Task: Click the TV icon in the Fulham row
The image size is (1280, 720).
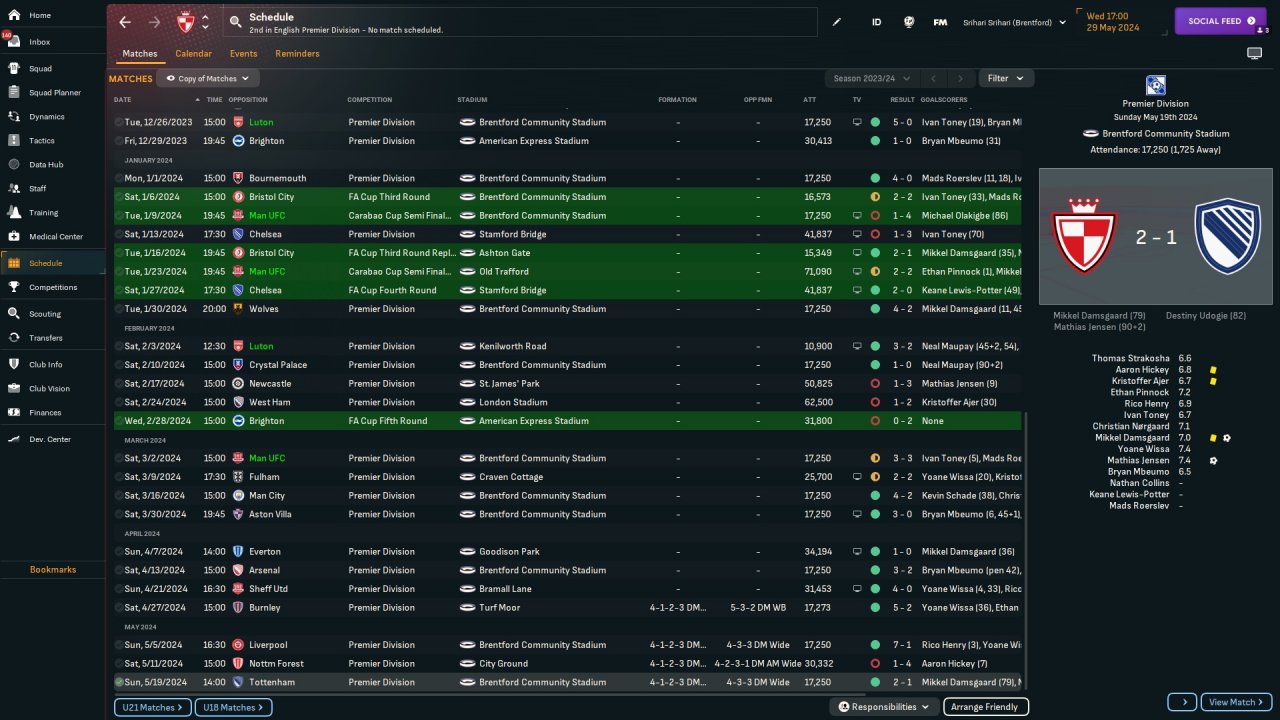Action: (857, 477)
